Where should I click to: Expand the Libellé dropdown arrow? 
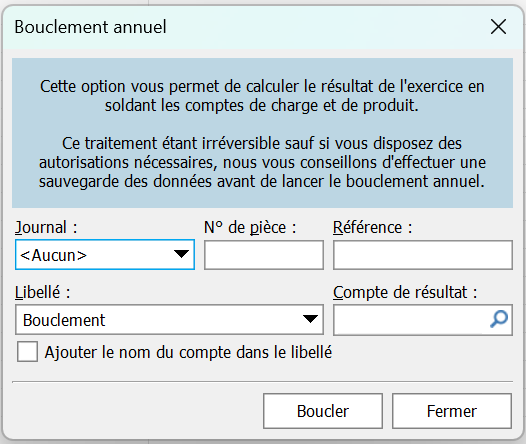[x=310, y=319]
